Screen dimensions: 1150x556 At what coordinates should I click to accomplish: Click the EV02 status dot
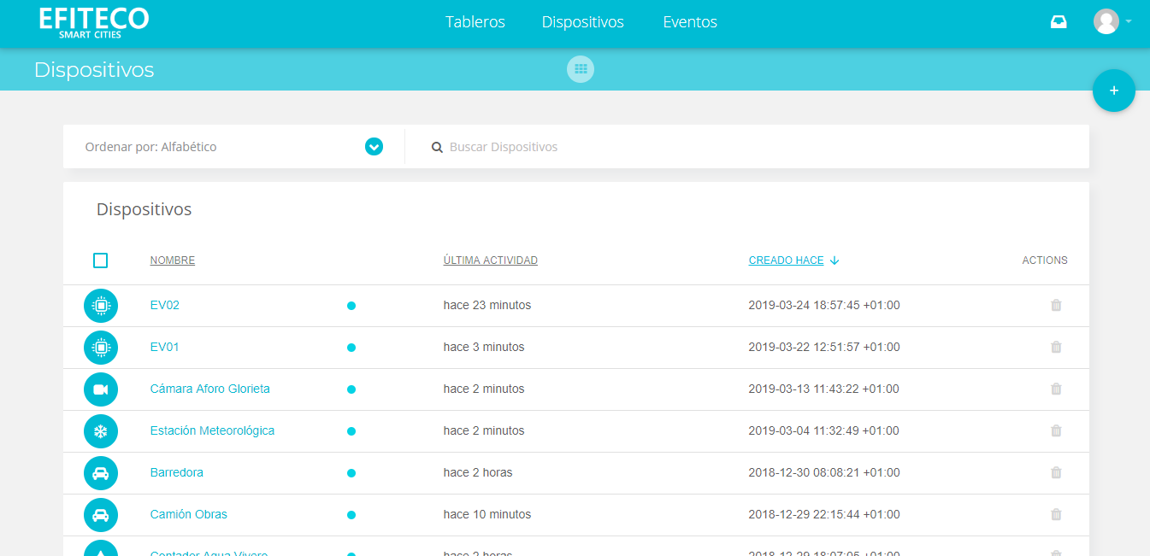[351, 306]
